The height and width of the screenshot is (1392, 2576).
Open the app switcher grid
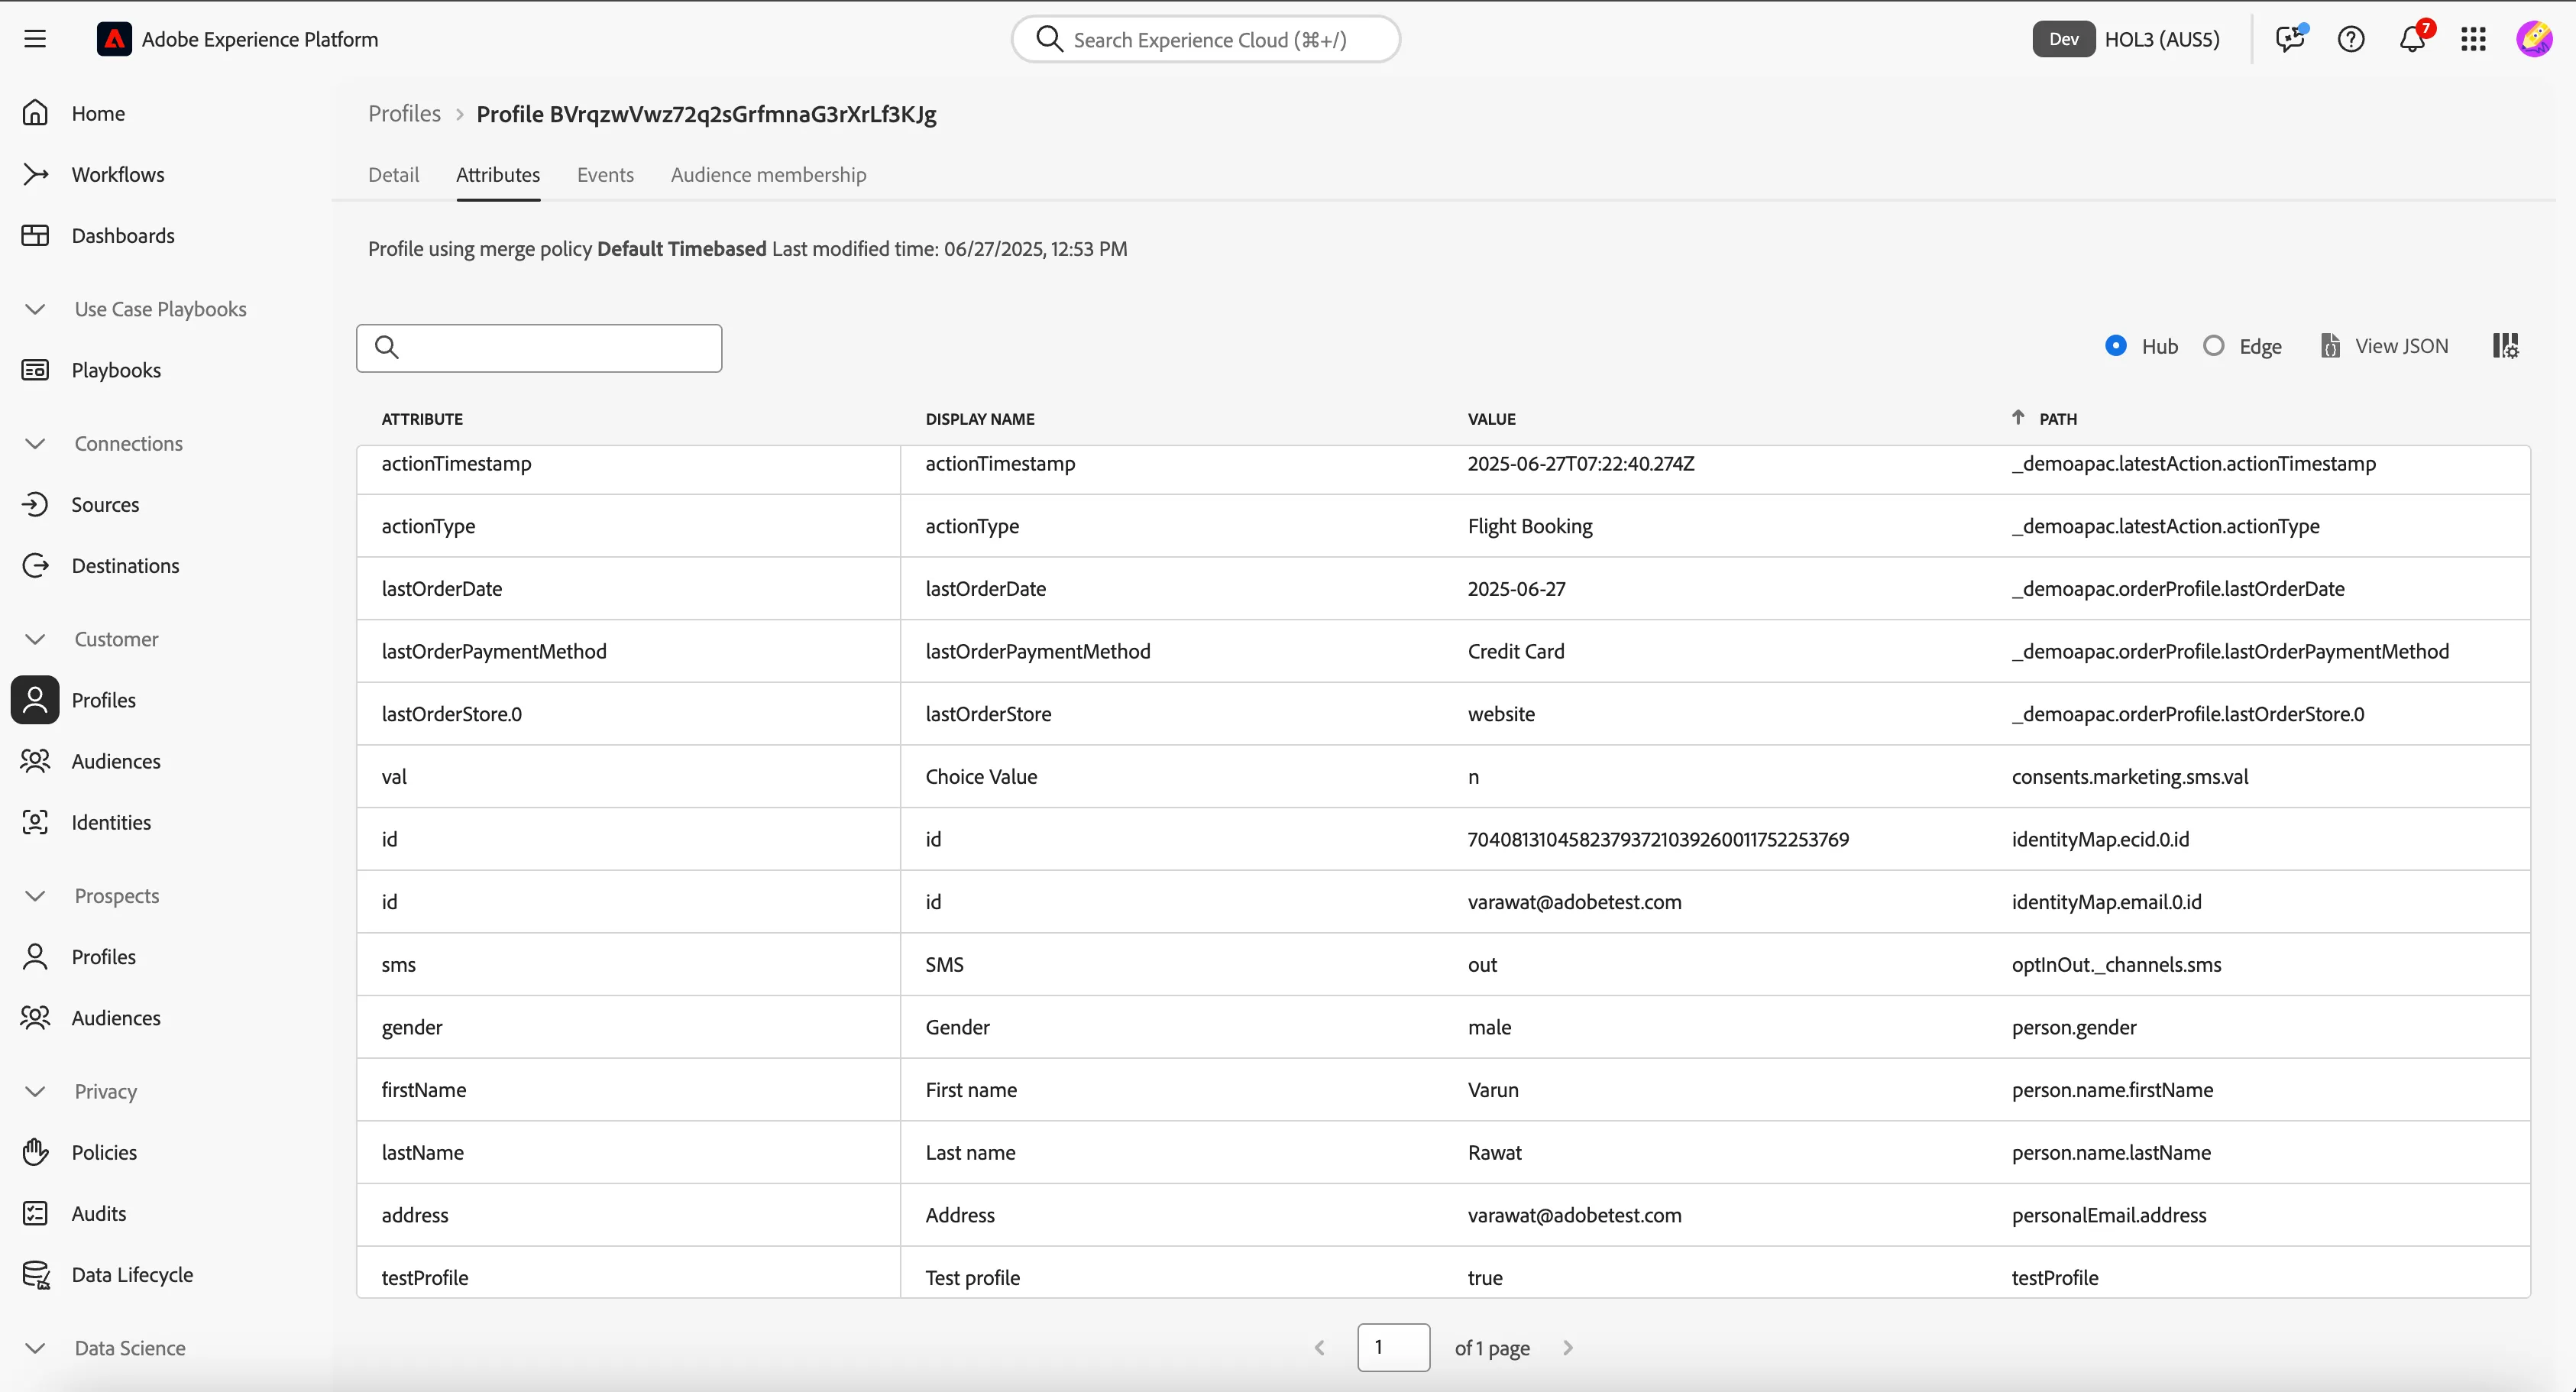(2473, 39)
